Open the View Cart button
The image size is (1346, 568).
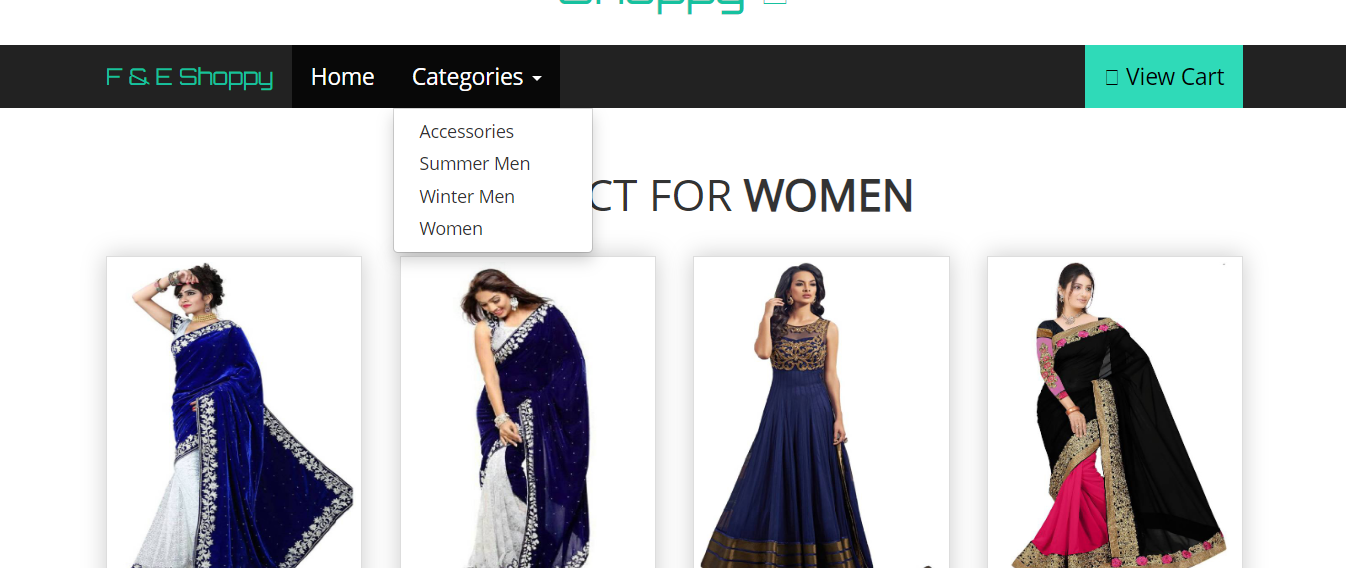(1164, 77)
